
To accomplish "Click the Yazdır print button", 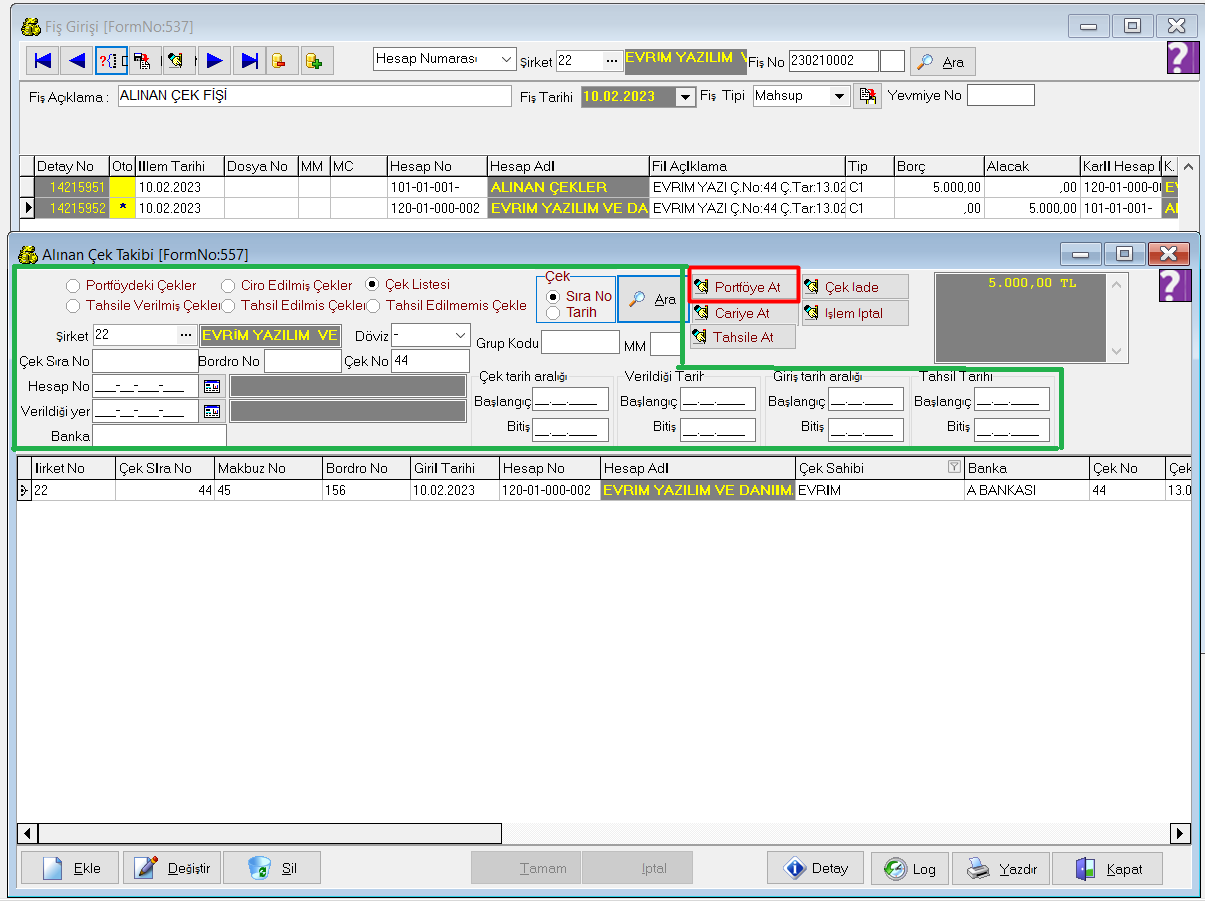I will coord(1001,868).
